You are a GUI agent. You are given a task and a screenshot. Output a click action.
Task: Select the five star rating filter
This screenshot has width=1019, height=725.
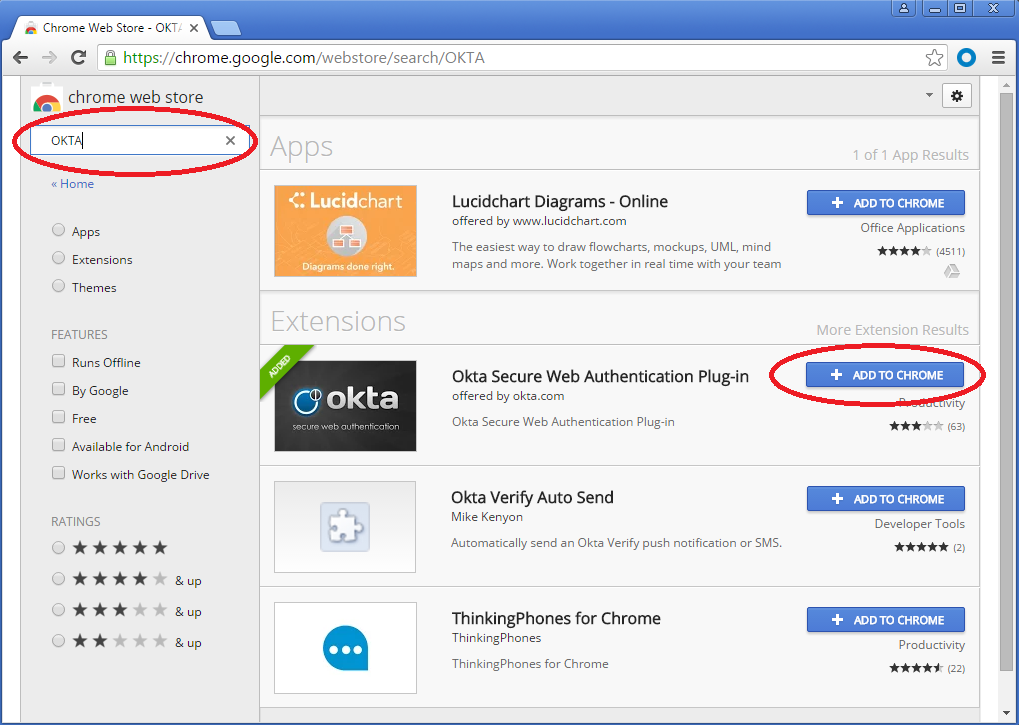[58, 548]
